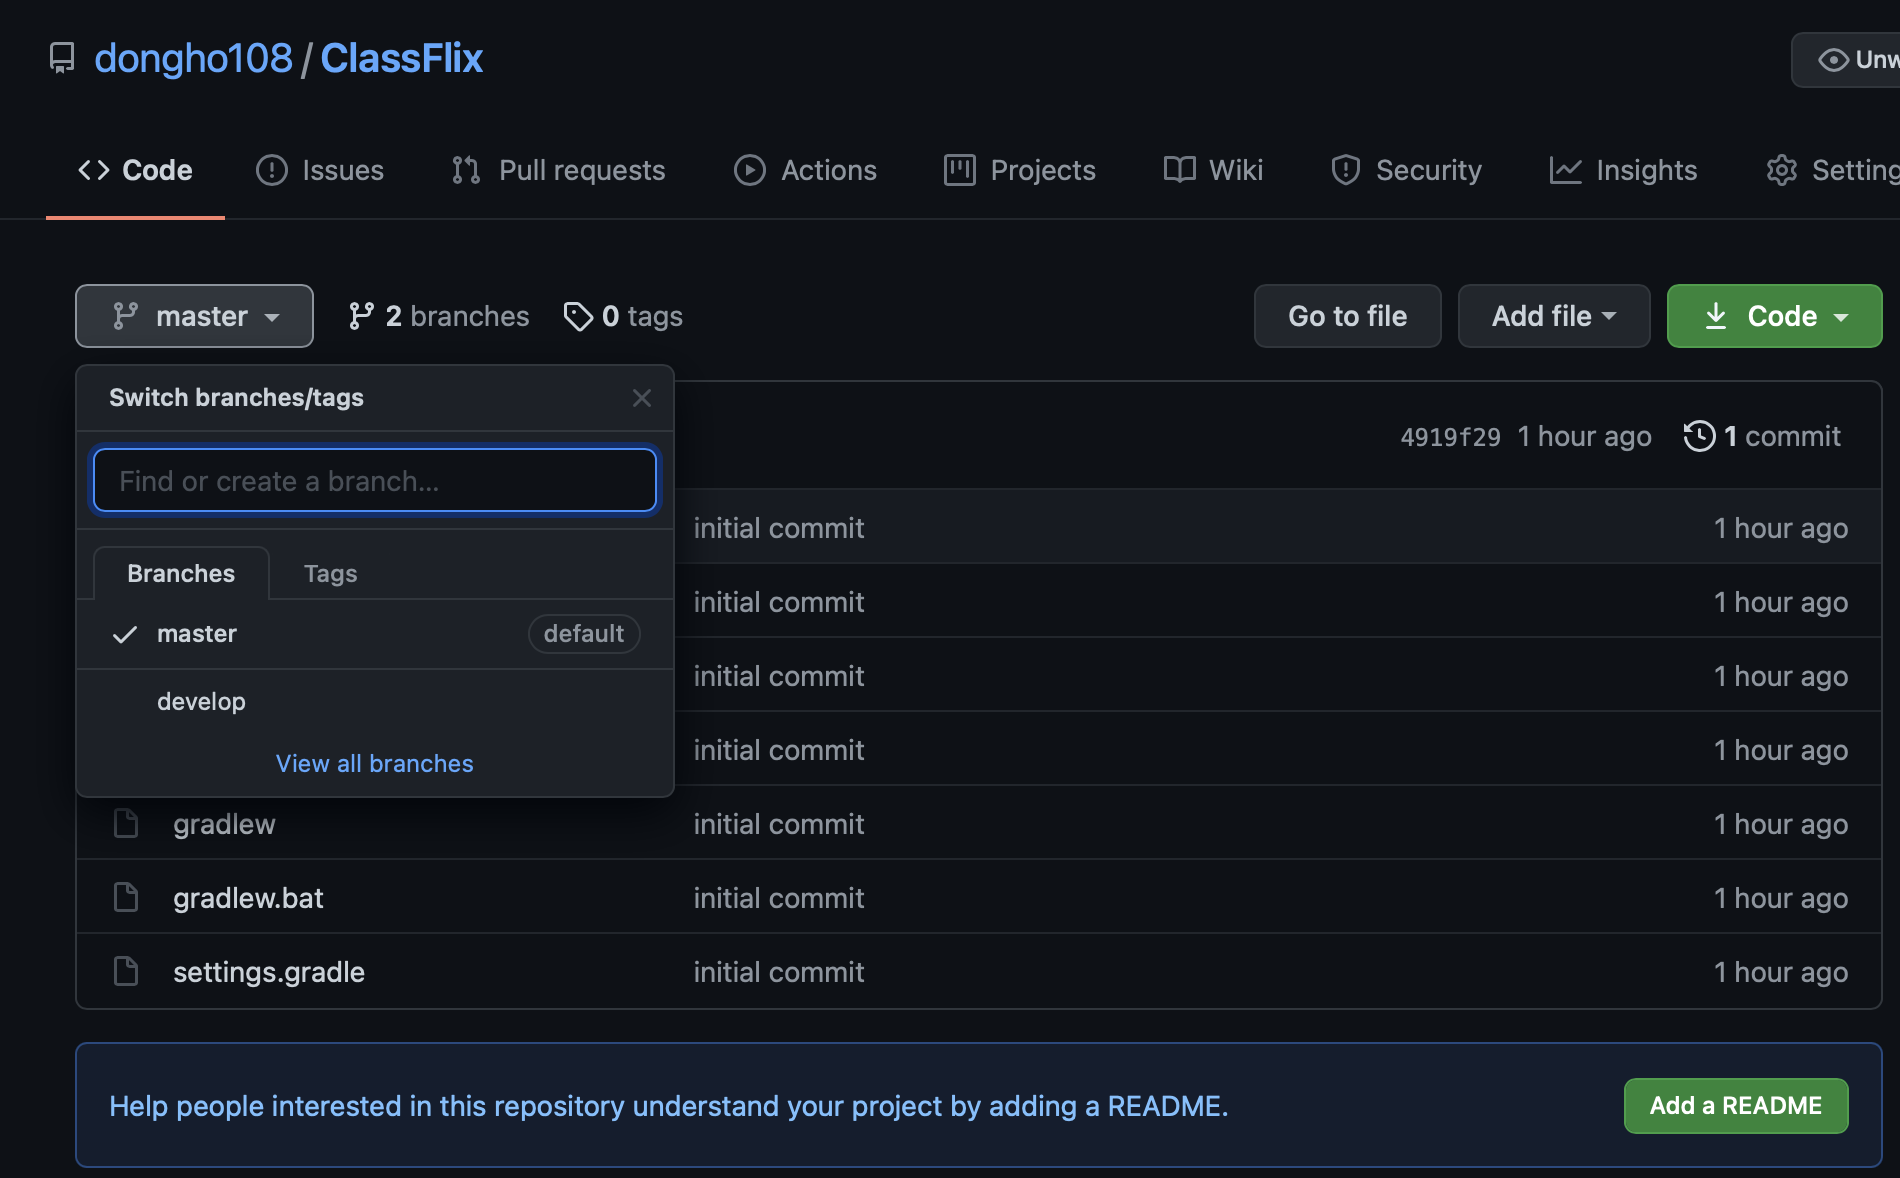Click the Go to file button
Screen dimensions: 1900x1178
pos(1347,316)
